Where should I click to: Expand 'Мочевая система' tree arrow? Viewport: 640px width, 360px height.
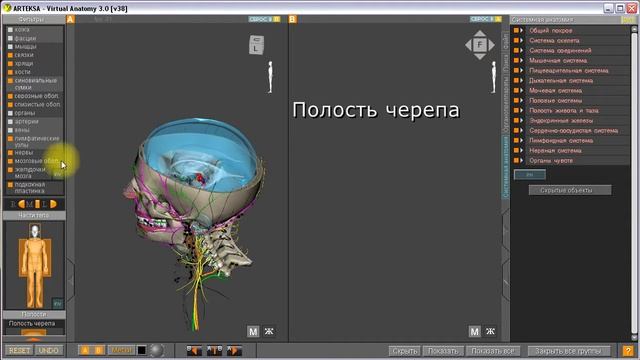pyautogui.click(x=522, y=91)
